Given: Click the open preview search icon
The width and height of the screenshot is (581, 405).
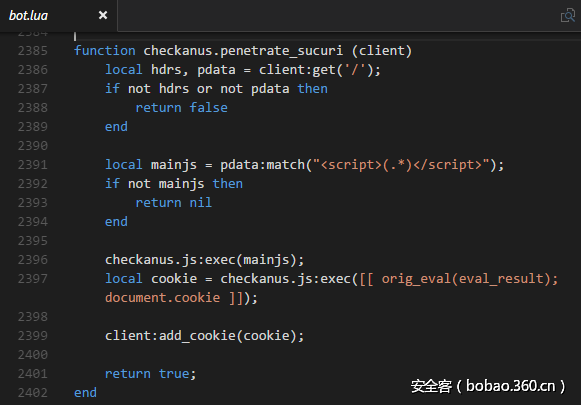Looking at the screenshot, I should (x=568, y=16).
